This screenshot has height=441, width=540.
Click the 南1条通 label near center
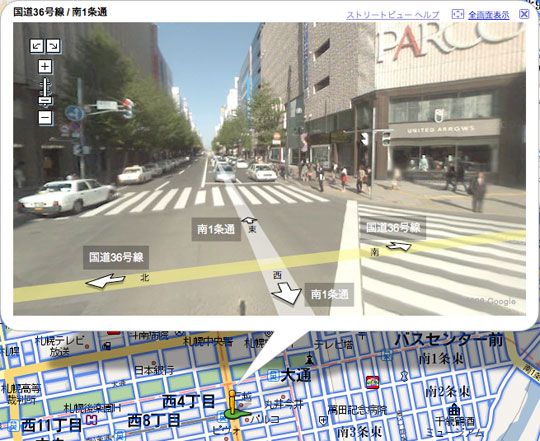point(216,229)
